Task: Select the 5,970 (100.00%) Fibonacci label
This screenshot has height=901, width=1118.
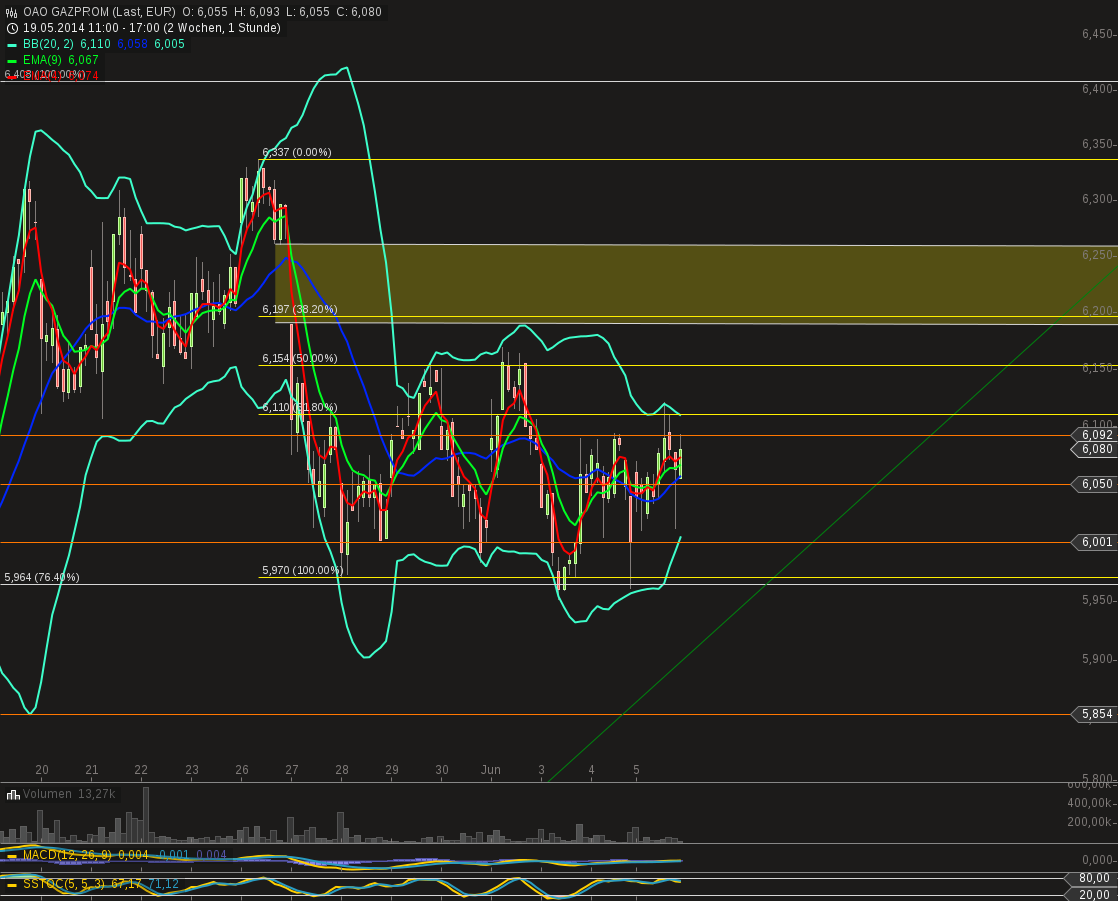Action: [x=302, y=570]
